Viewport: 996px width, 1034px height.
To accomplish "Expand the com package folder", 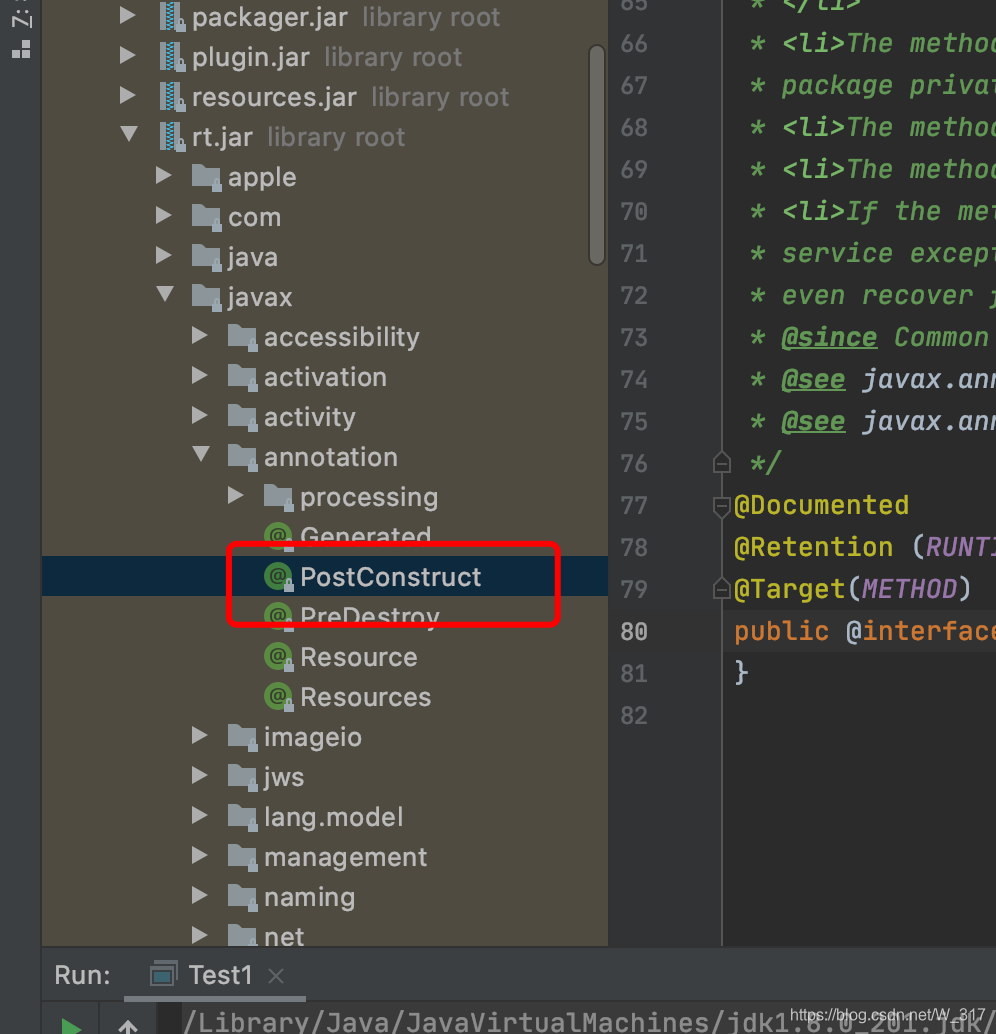I will tap(164, 216).
